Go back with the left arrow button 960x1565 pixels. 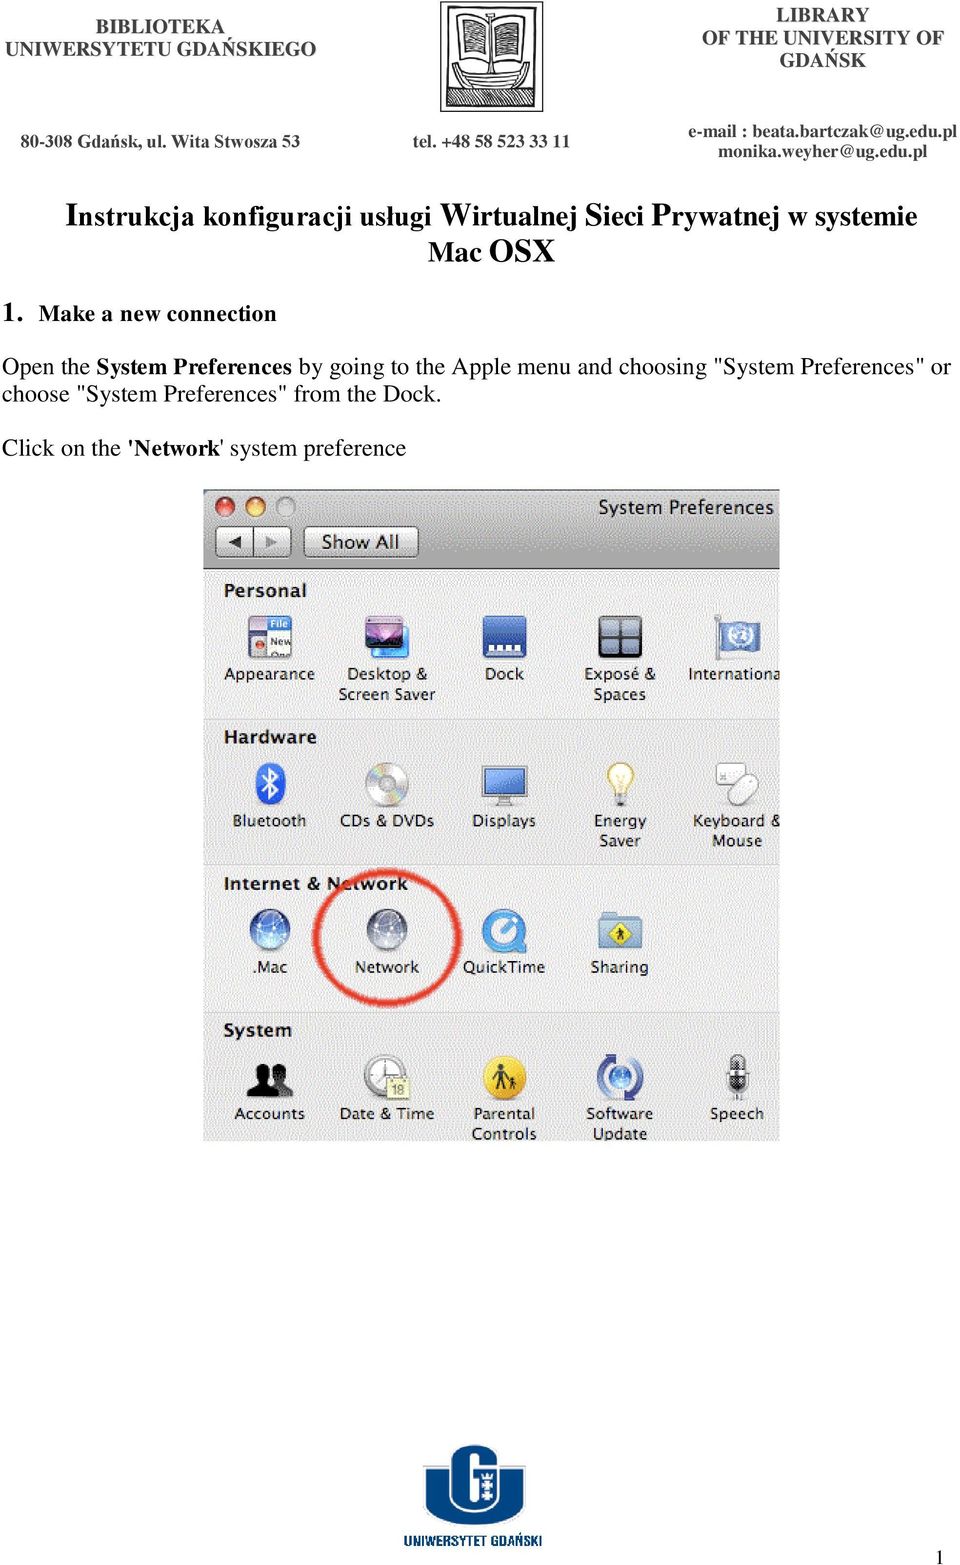coord(235,542)
